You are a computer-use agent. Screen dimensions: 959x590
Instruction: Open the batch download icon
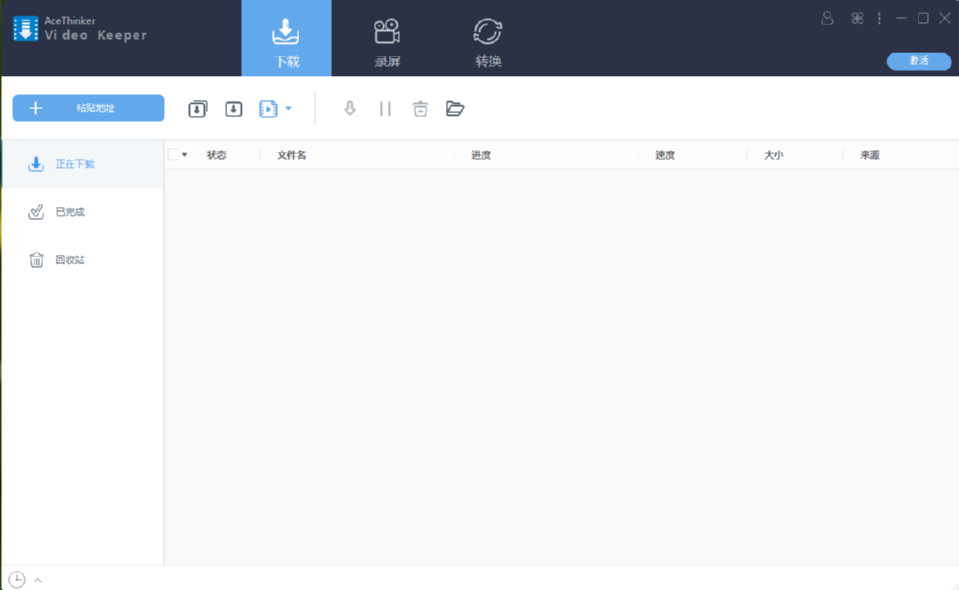point(198,109)
